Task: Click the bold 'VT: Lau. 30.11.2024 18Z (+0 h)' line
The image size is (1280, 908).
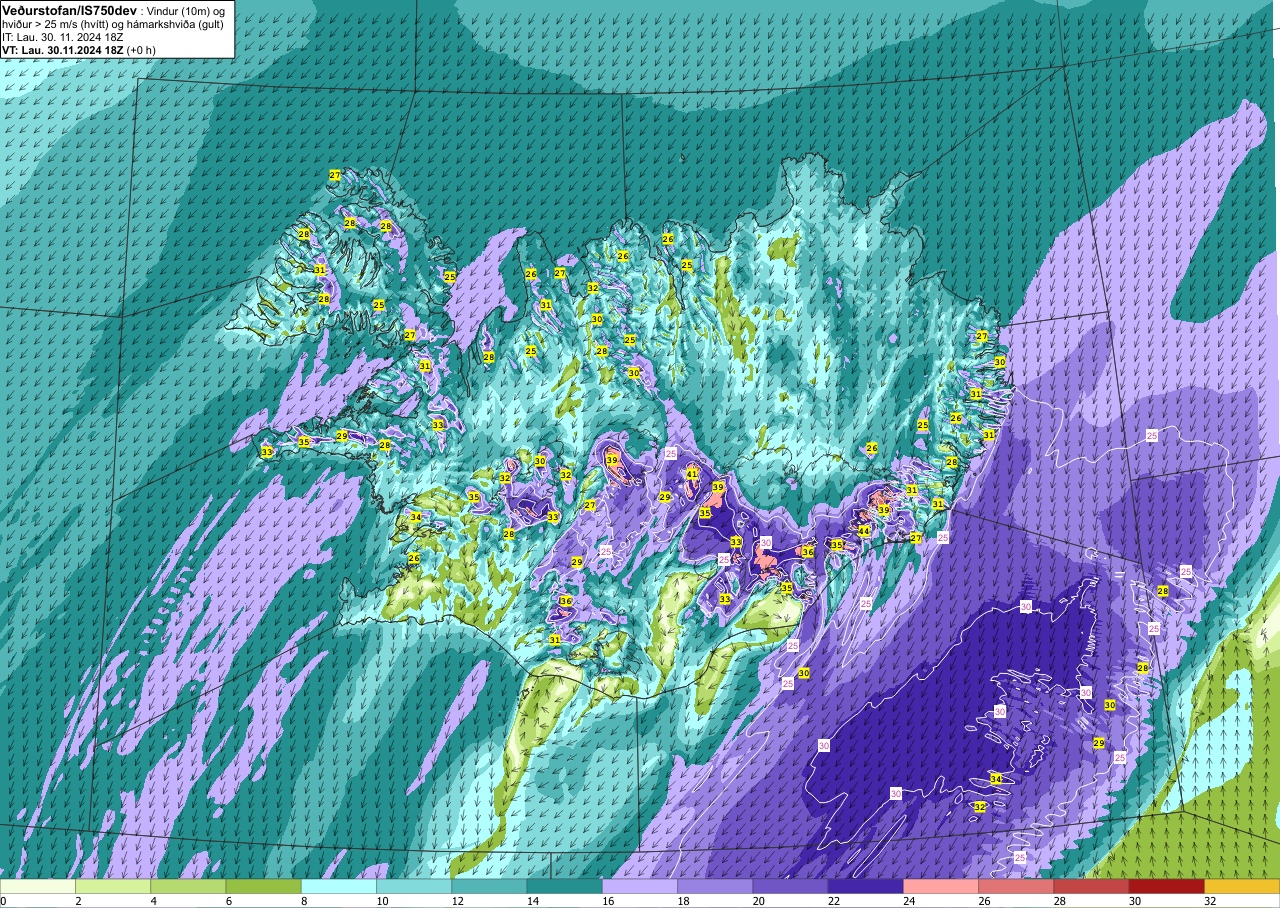Action: coord(79,50)
